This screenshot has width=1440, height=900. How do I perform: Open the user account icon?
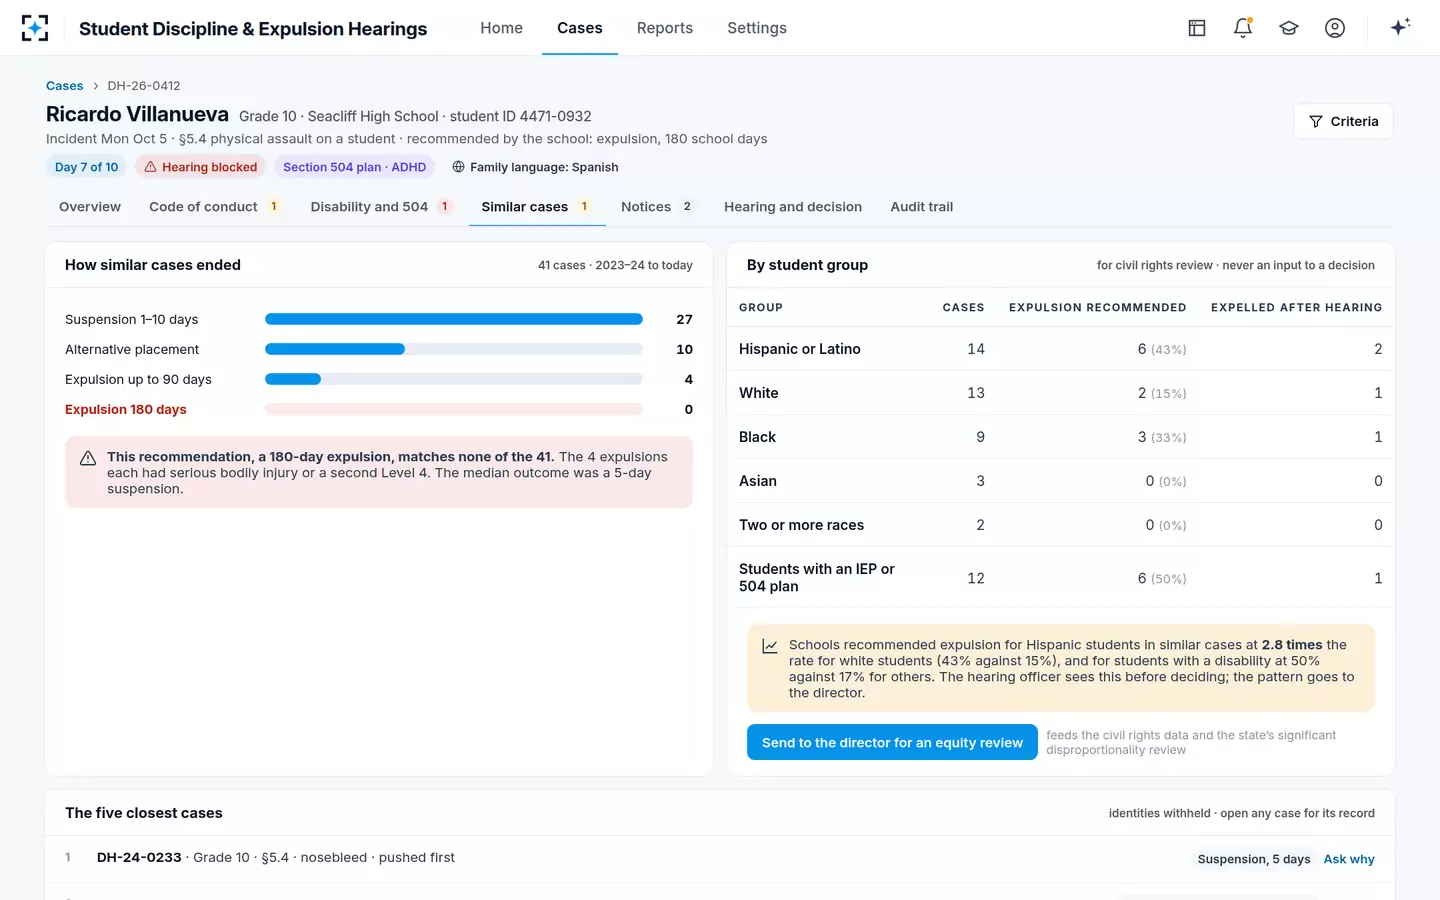[x=1335, y=28]
